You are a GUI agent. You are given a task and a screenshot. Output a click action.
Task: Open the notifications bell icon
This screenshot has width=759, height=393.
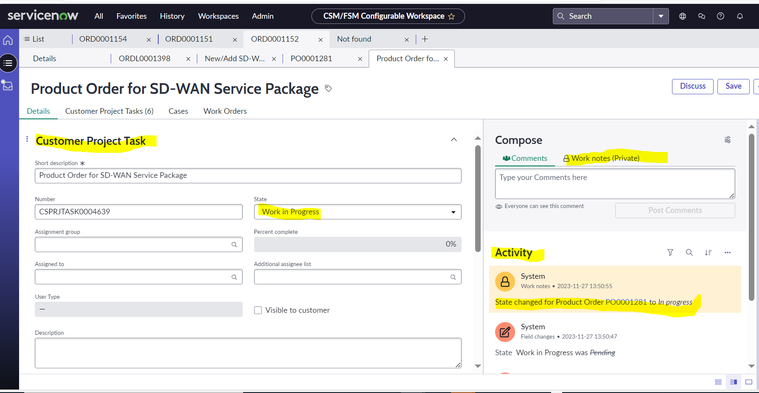tap(740, 16)
